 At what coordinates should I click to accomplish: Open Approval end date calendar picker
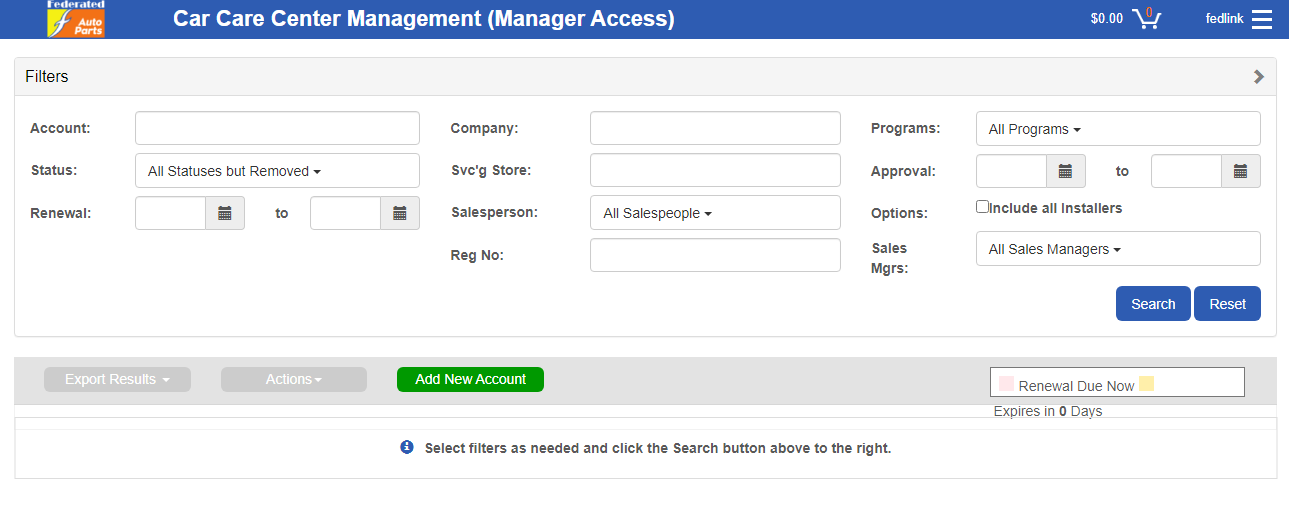(x=1240, y=171)
